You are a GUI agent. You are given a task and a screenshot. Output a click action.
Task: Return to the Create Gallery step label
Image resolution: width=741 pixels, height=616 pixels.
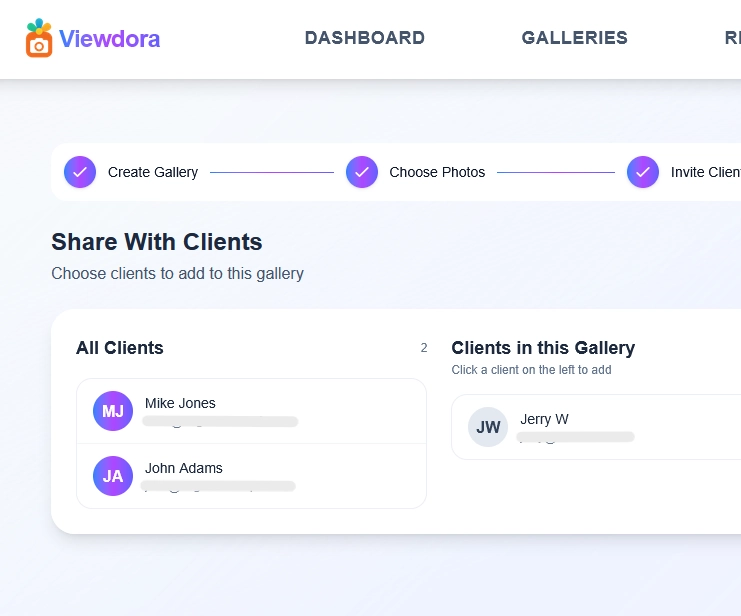153,172
